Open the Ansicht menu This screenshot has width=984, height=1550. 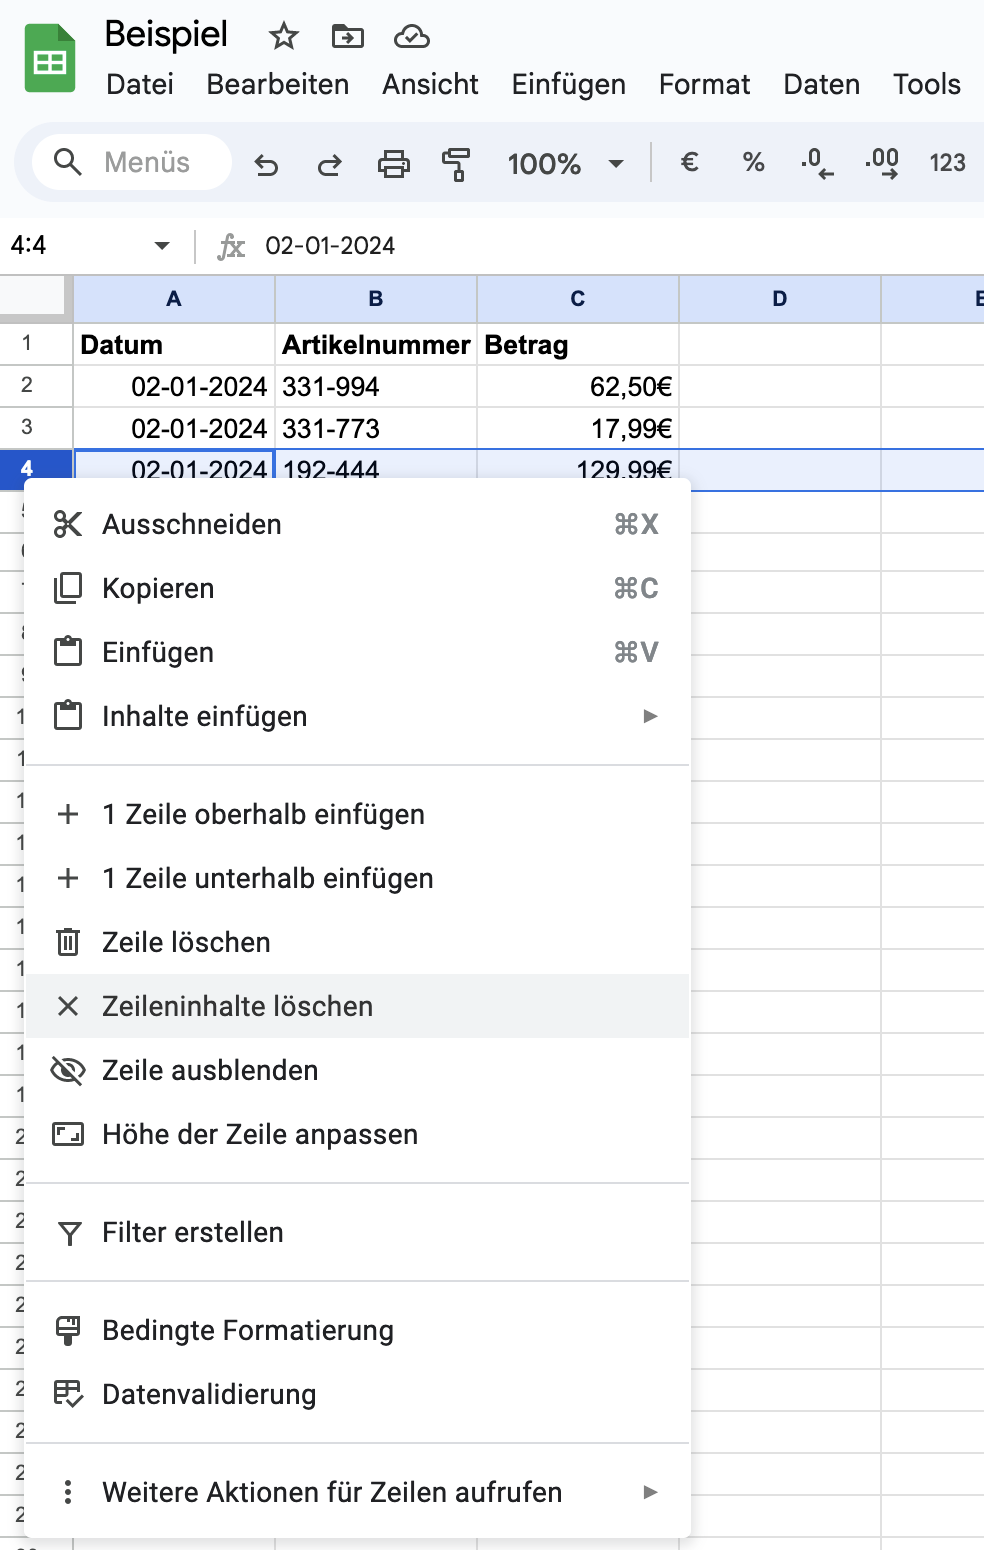point(430,84)
